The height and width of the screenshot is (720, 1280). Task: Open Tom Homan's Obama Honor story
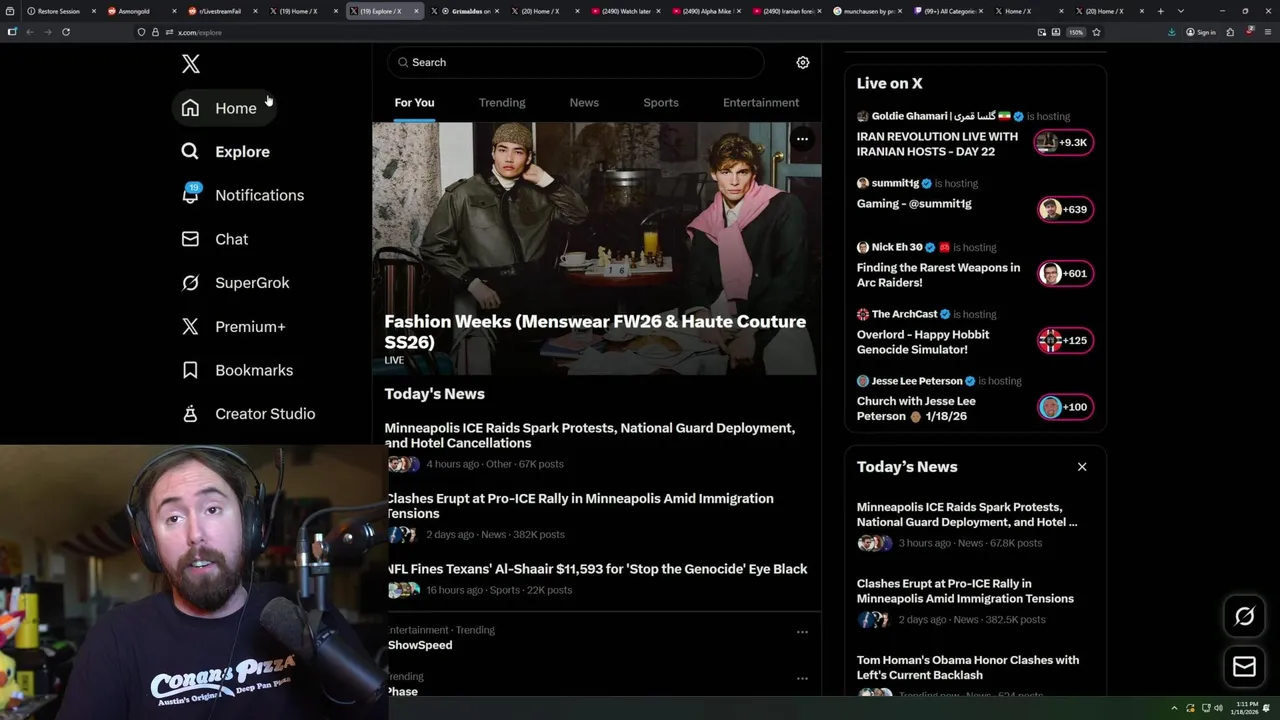(x=968, y=667)
